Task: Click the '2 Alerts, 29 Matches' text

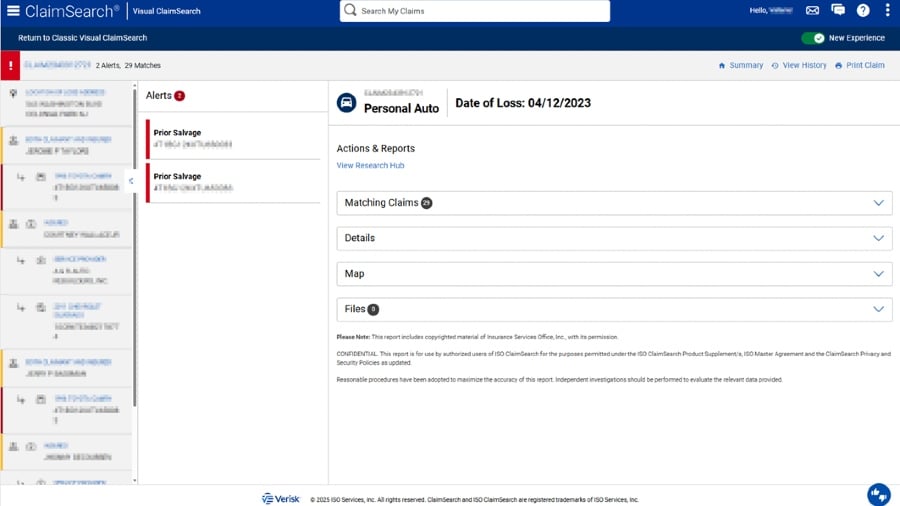Action: [128, 65]
